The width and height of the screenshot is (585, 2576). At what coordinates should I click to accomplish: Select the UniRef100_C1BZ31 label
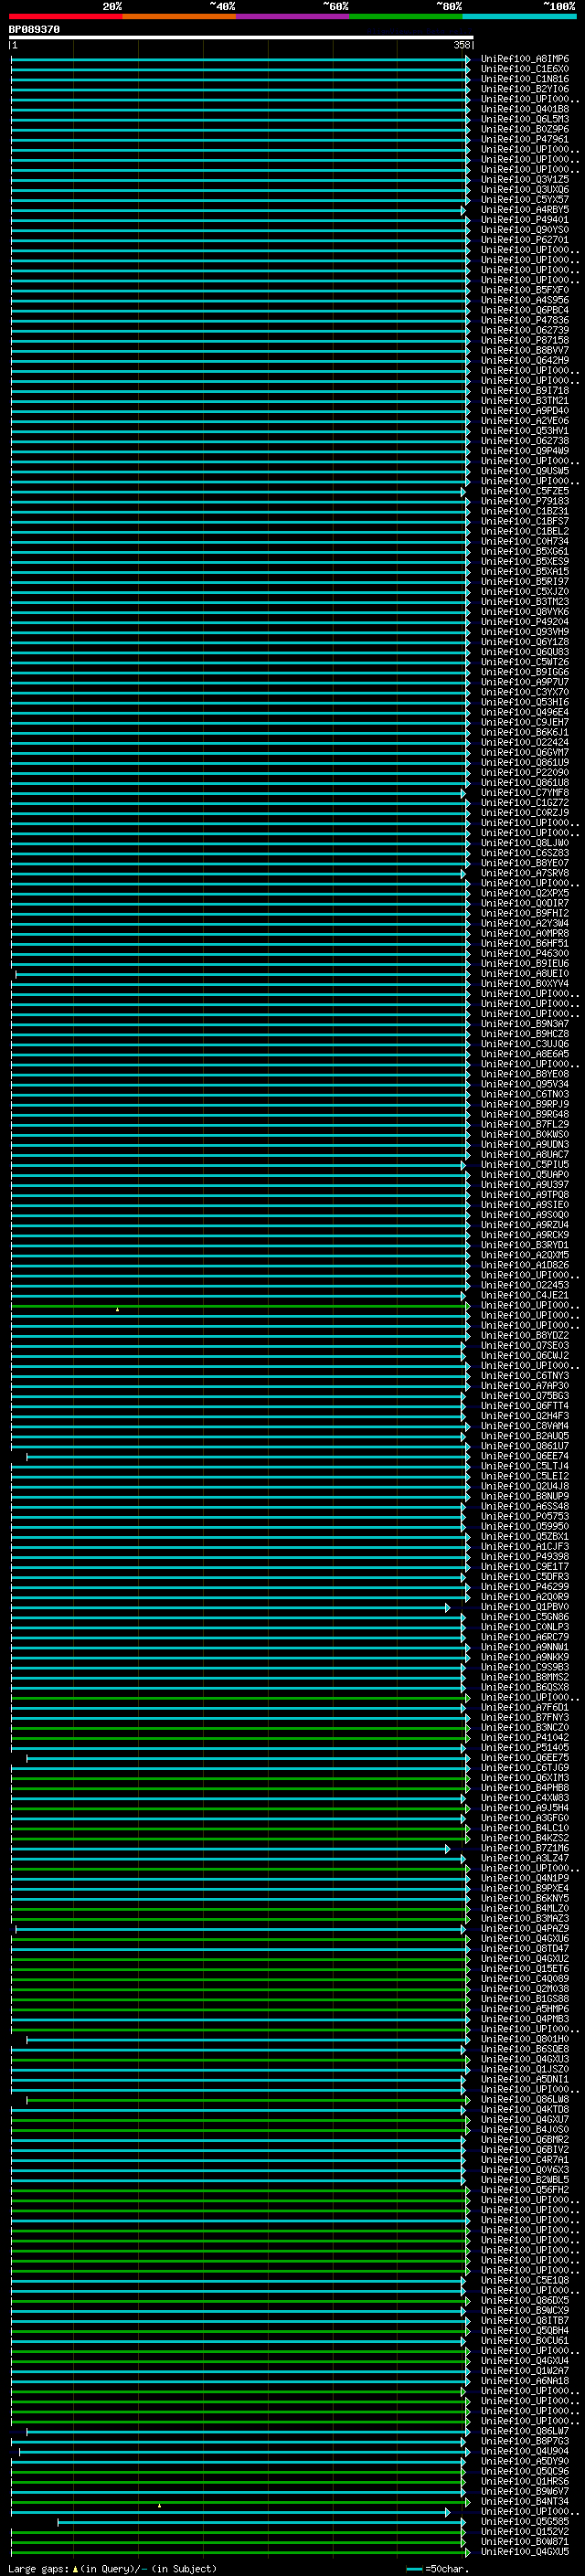coord(524,511)
